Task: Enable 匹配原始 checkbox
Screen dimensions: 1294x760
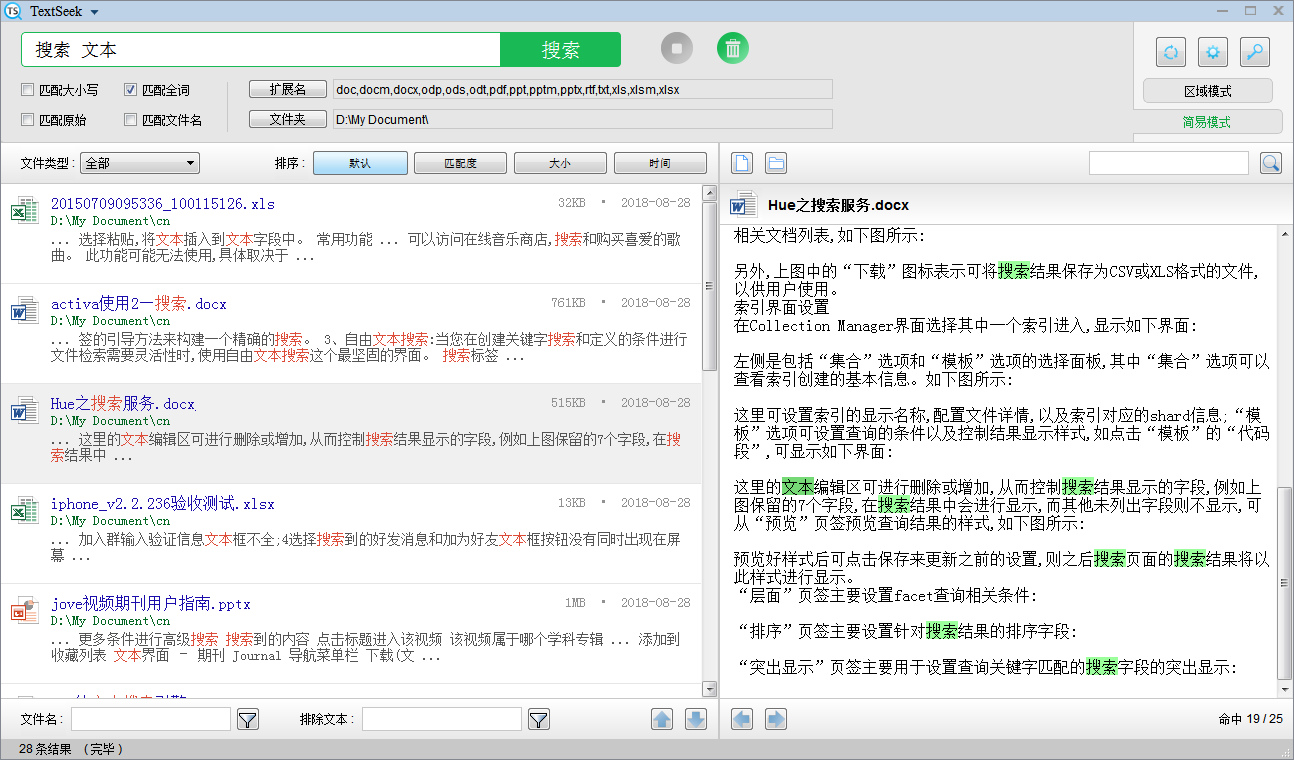Action: [x=28, y=120]
